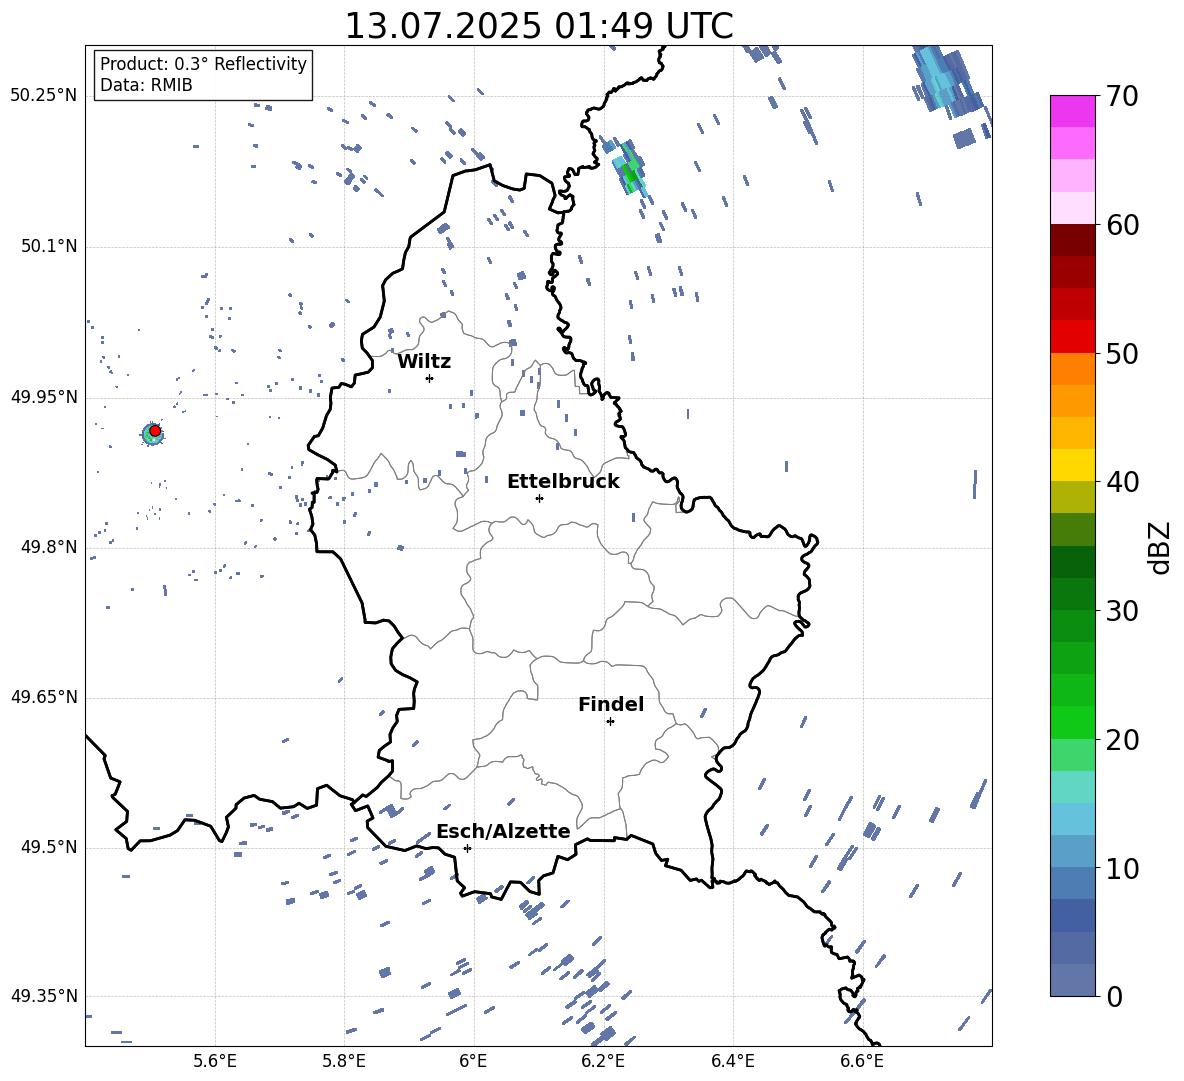
Task: Click the Findel station cross marker
Action: click(610, 722)
